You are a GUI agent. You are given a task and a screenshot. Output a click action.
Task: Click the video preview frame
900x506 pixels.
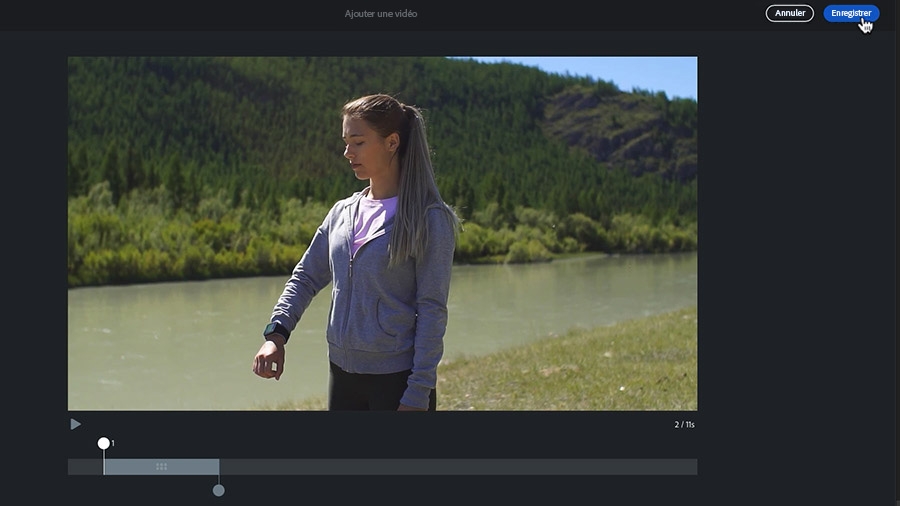pos(382,233)
